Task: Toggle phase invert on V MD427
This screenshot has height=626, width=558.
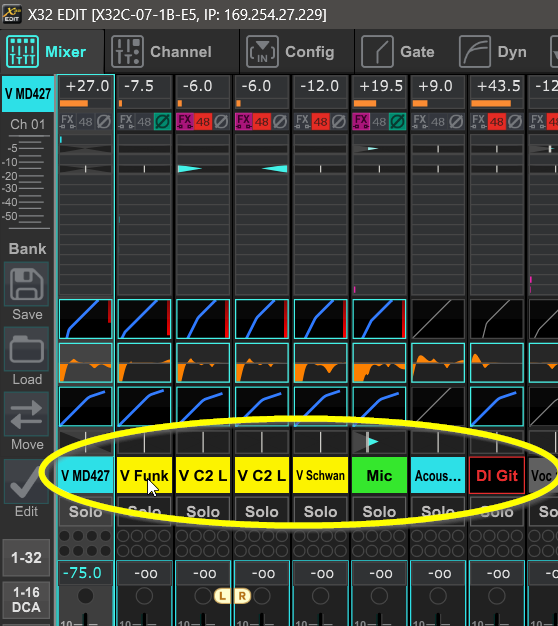Action: (104, 121)
